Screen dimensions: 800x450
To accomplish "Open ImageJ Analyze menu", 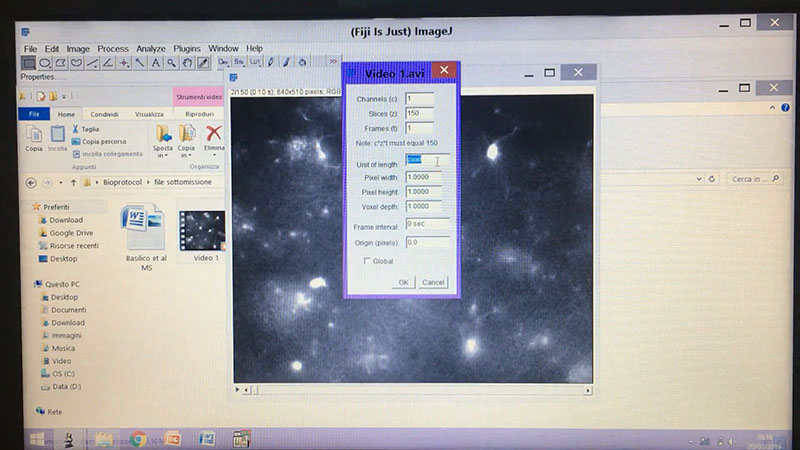I will click(x=151, y=49).
